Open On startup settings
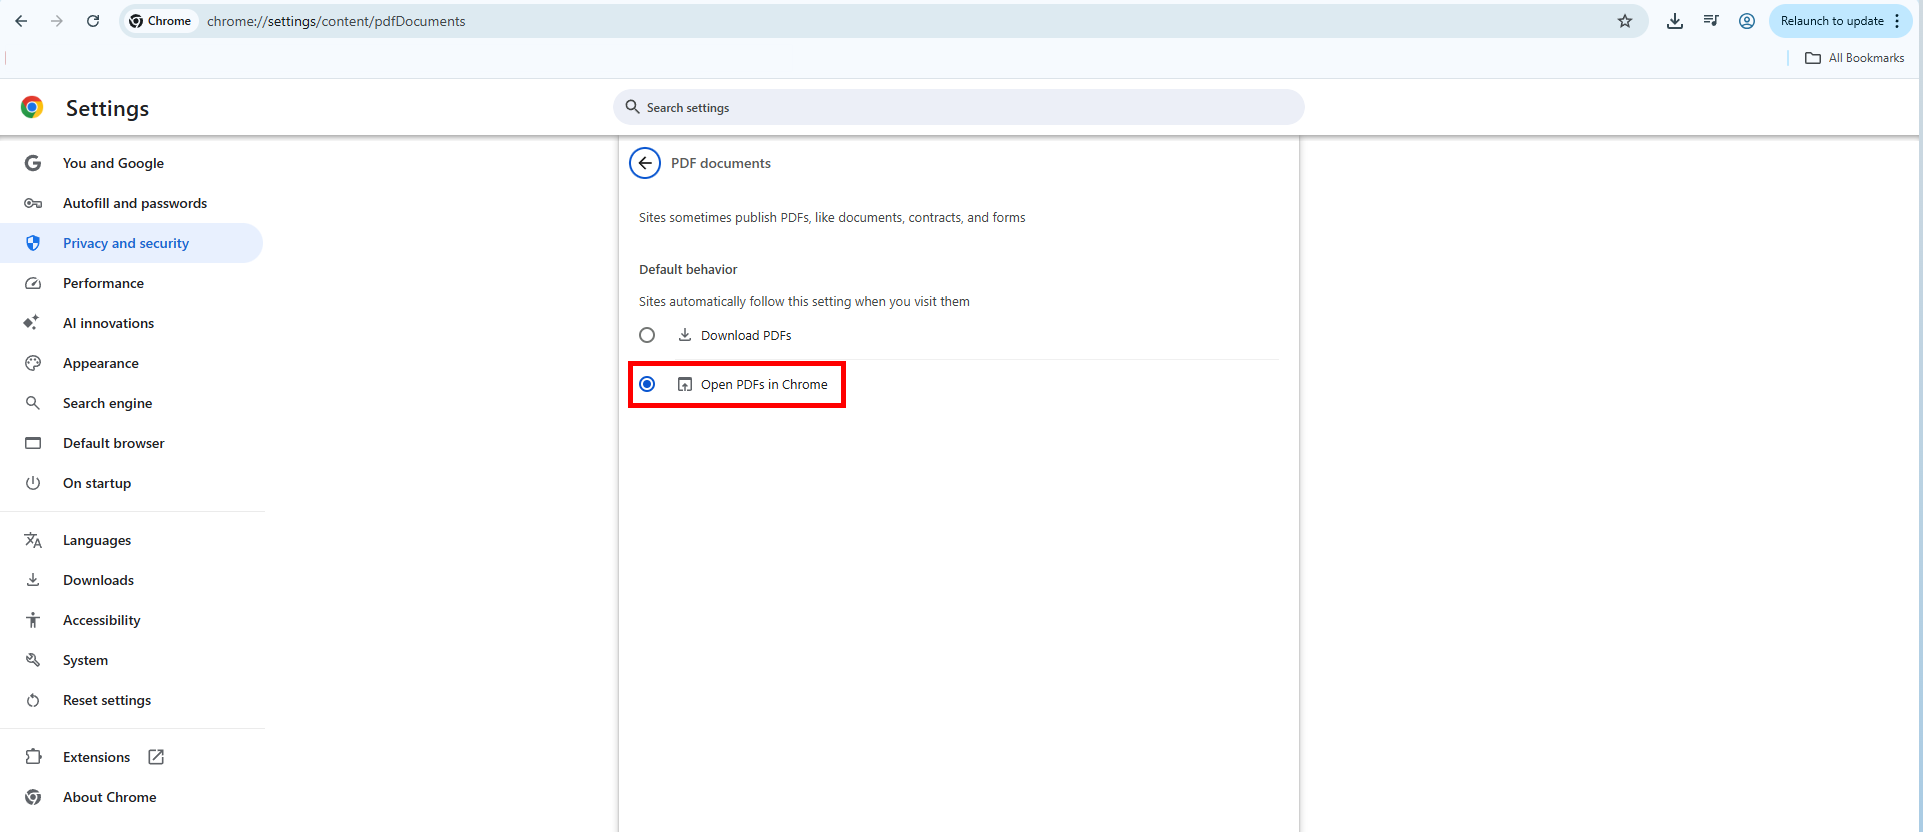The width and height of the screenshot is (1923, 832). [x=132, y=483]
